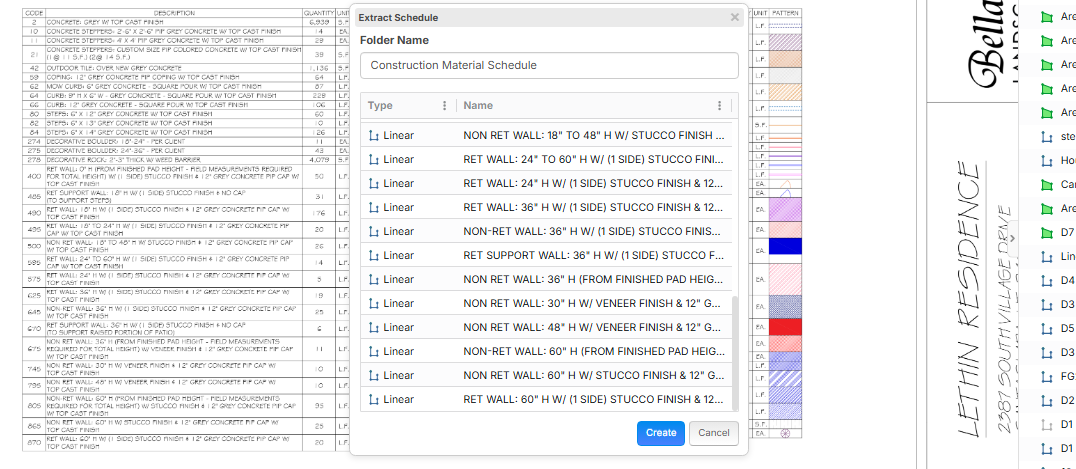Click the linear icon beside FG item
The height and width of the screenshot is (469, 1076).
point(1048,377)
